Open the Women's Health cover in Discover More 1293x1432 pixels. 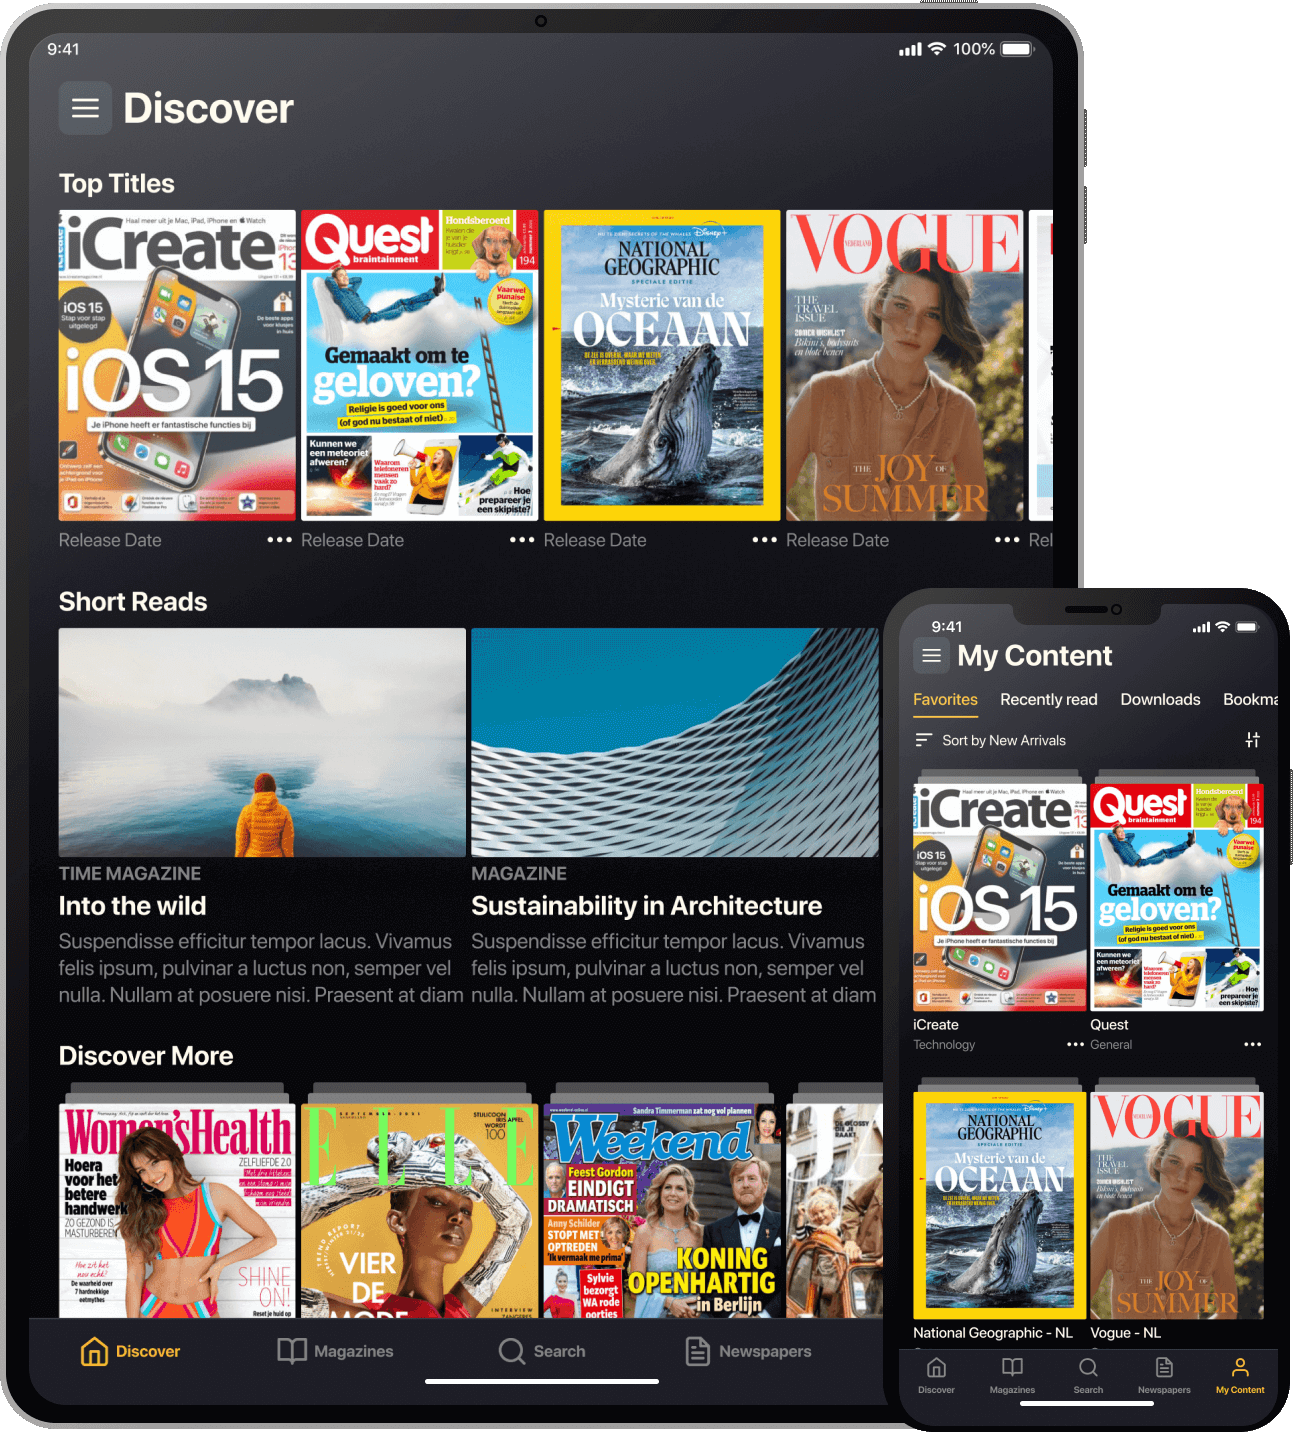point(177,1210)
